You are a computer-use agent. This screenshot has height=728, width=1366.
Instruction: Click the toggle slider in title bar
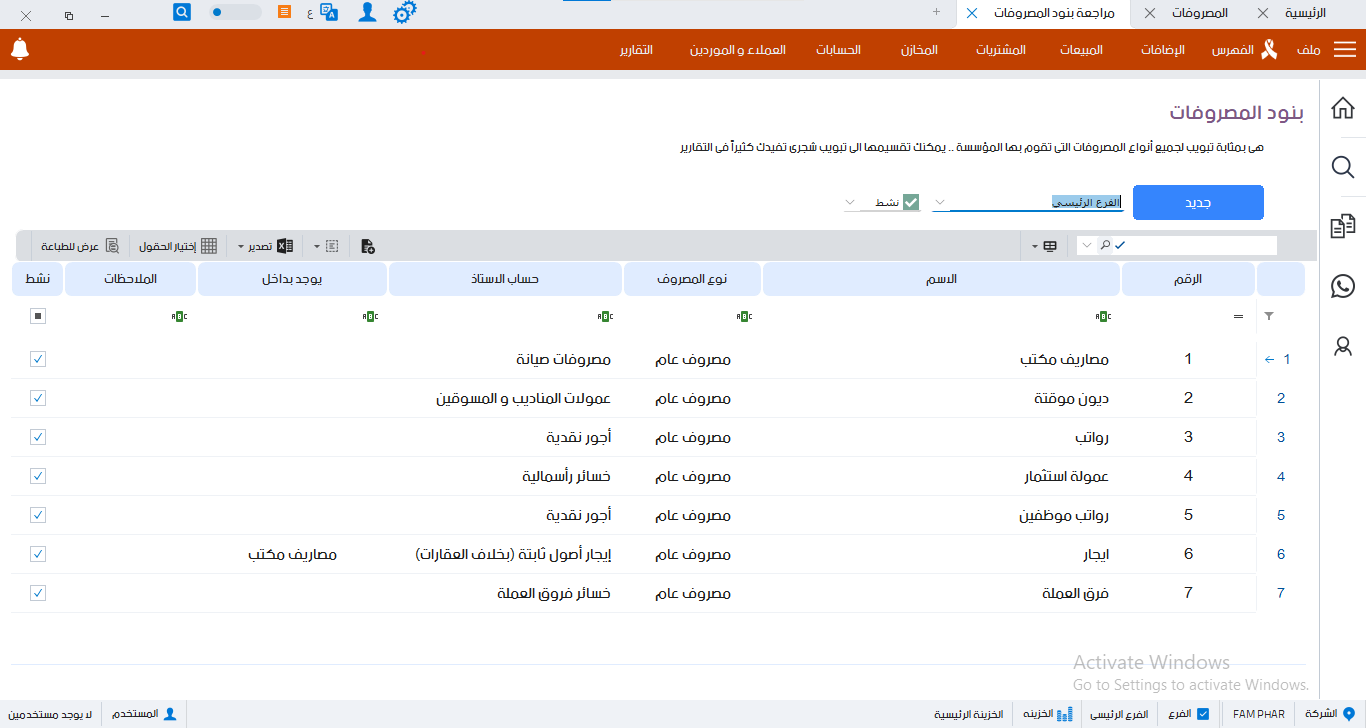point(235,13)
